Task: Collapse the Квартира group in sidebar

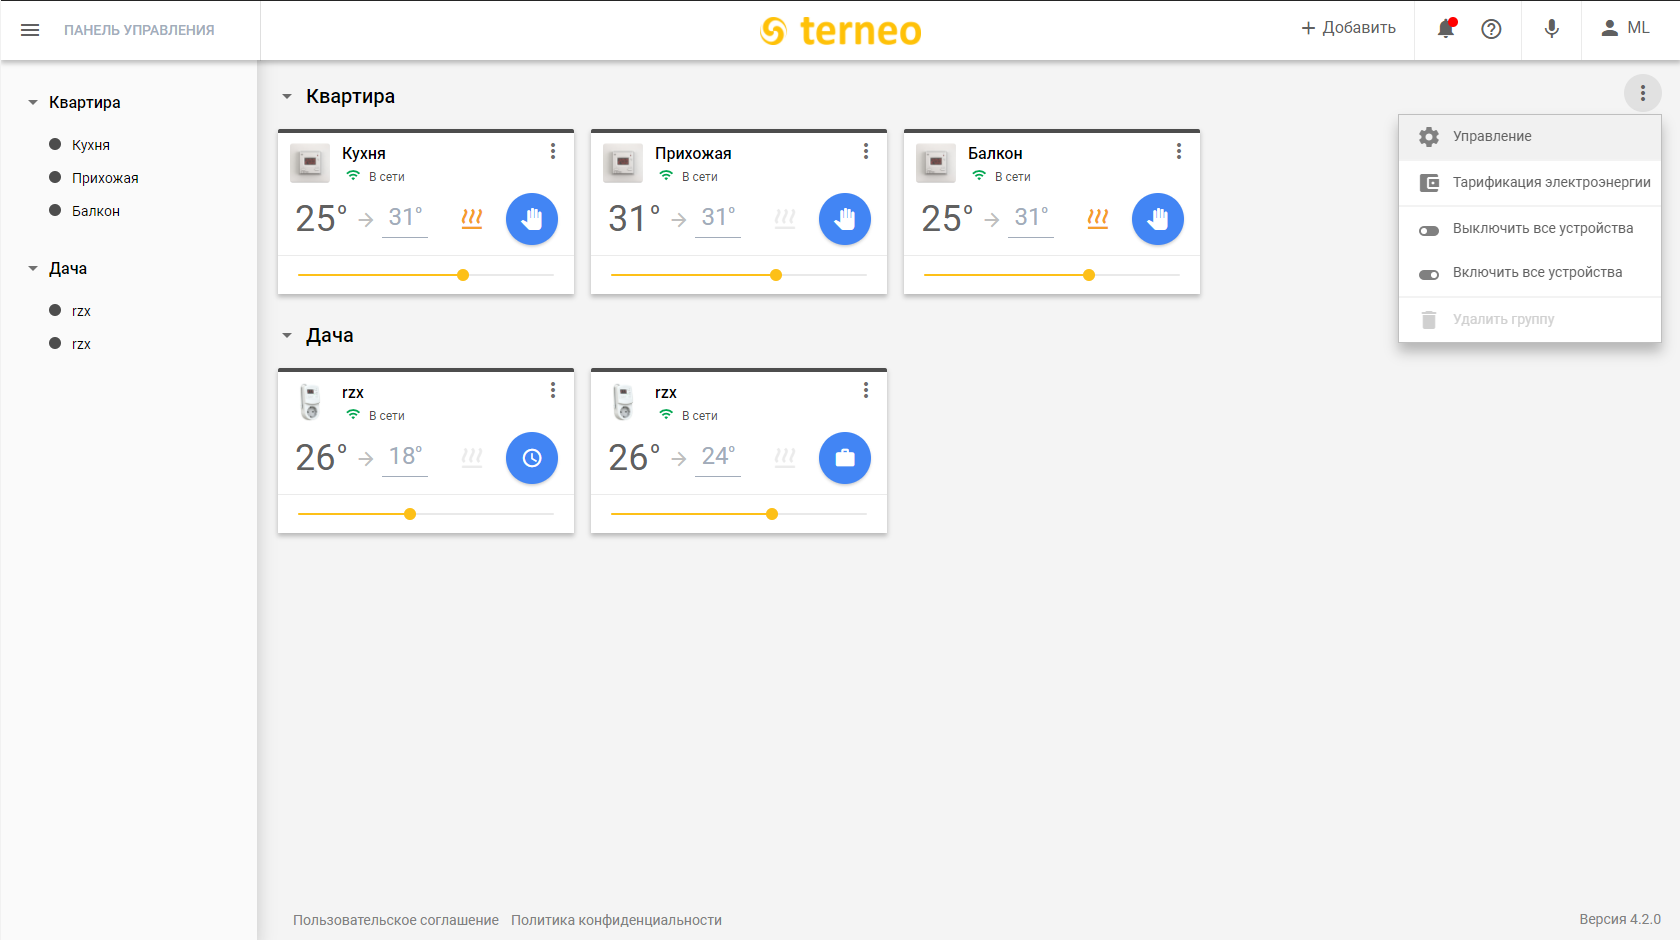Action: 33,102
